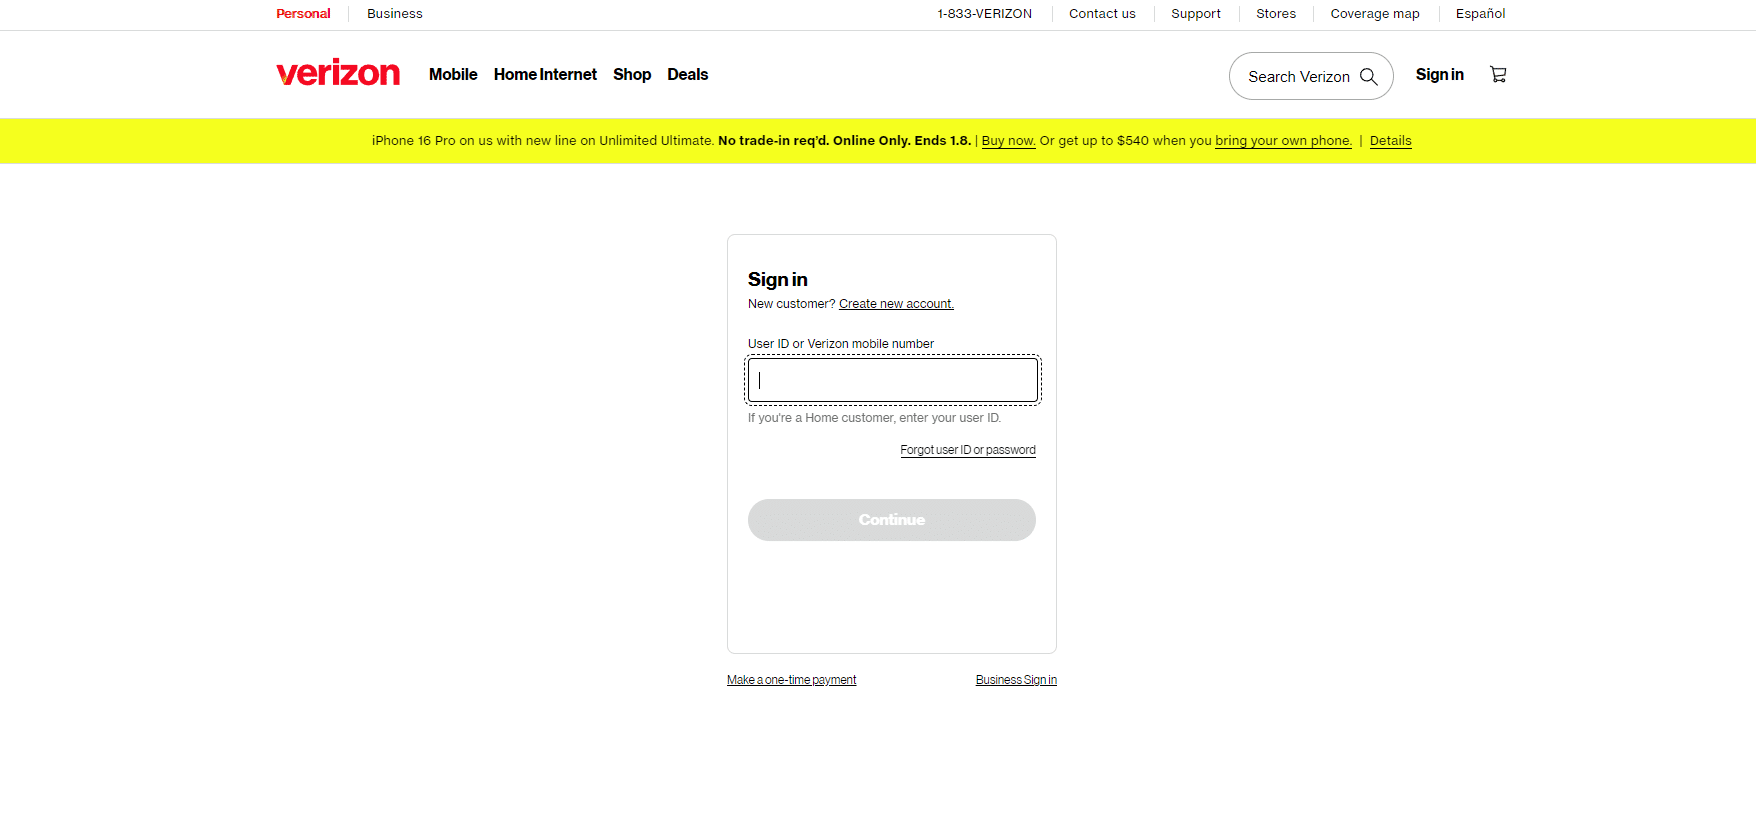Switch to the Personal tab

click(303, 14)
